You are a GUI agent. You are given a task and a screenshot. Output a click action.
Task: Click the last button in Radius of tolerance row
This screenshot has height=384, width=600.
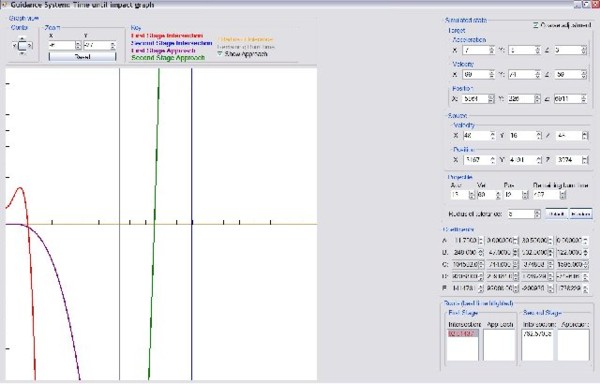coord(580,214)
